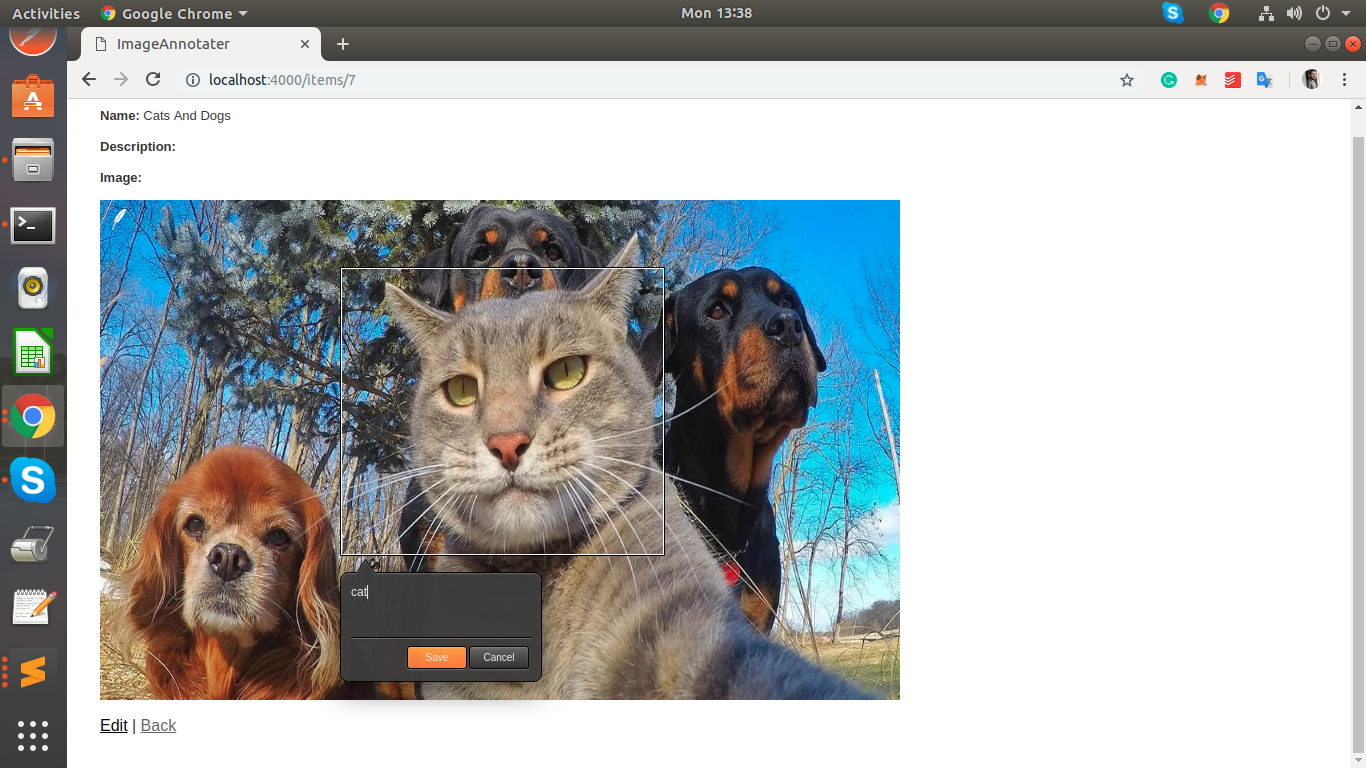Open the Grammarly extension icon

1169,80
